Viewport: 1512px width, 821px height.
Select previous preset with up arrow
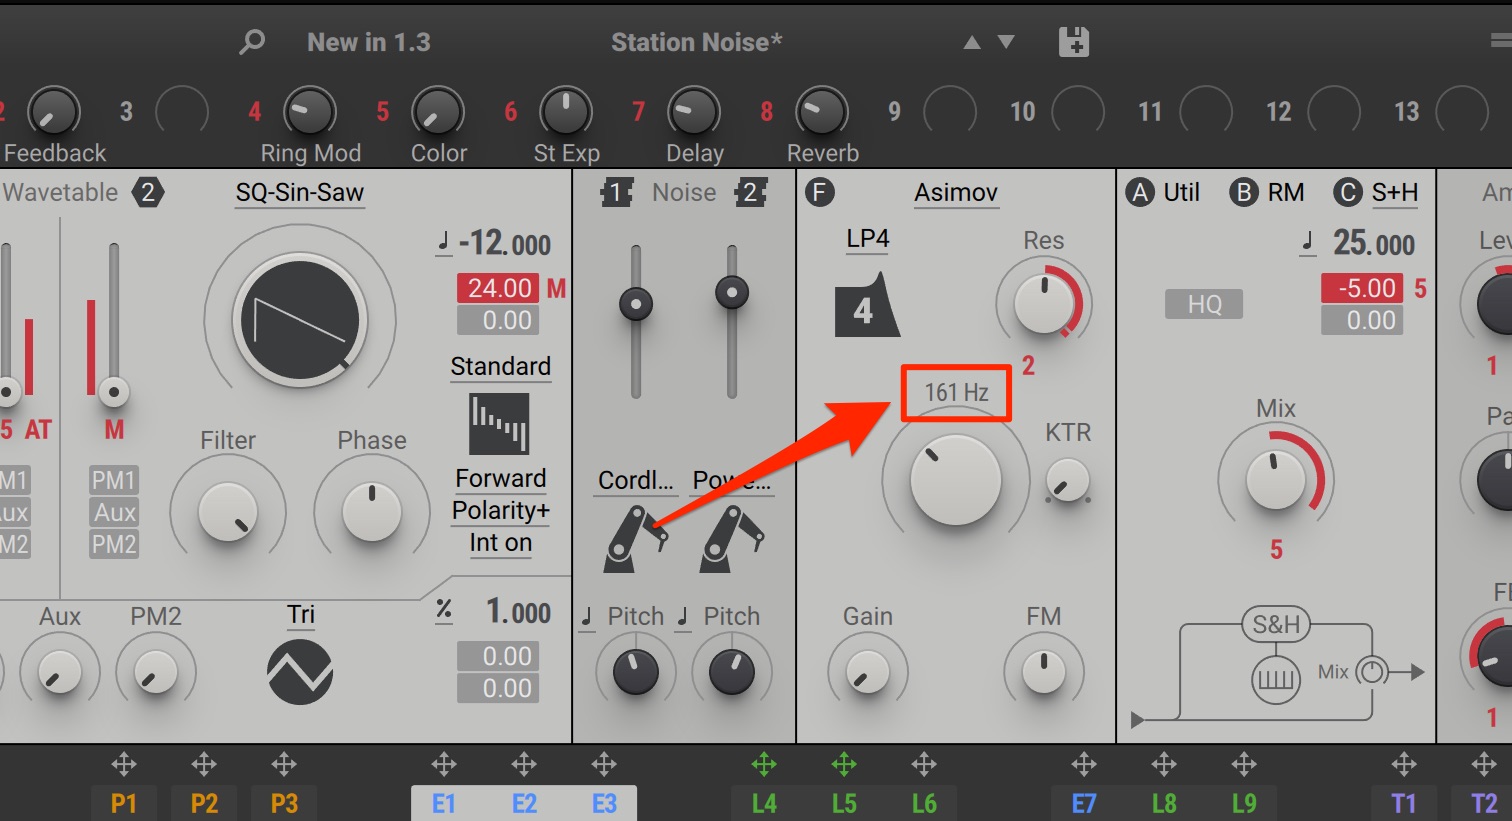click(972, 42)
